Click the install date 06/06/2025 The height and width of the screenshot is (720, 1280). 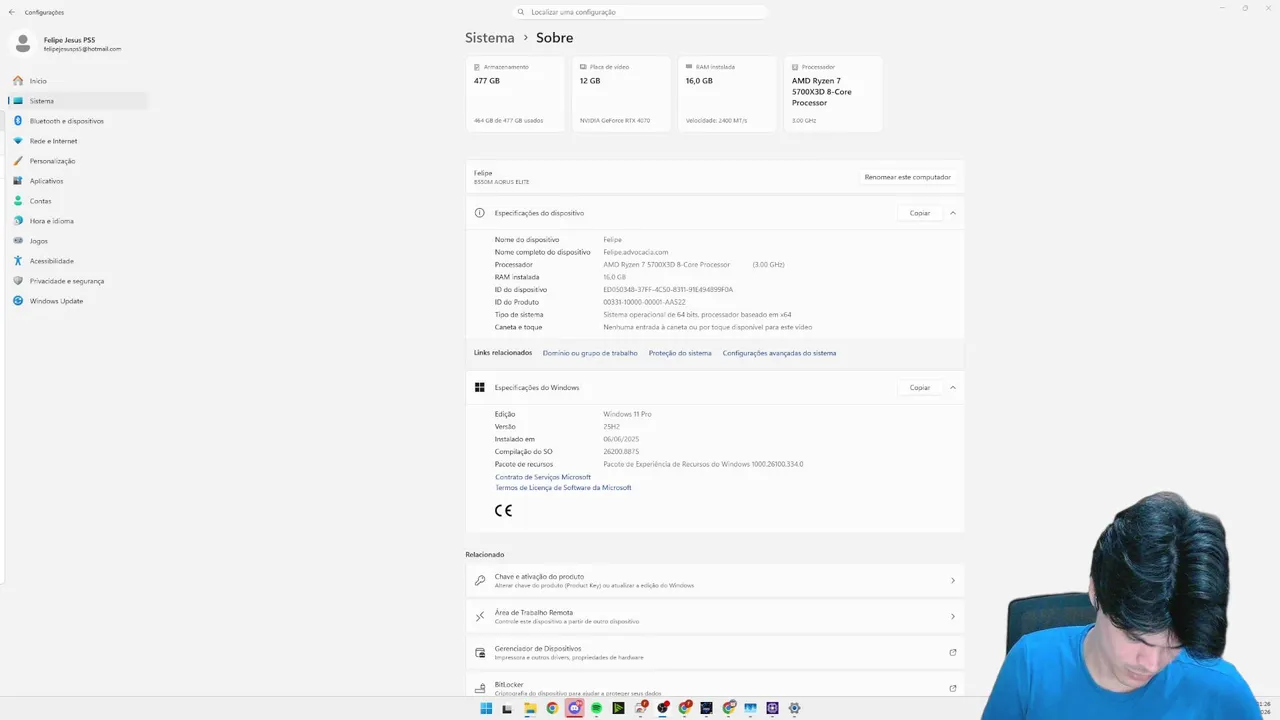point(621,439)
